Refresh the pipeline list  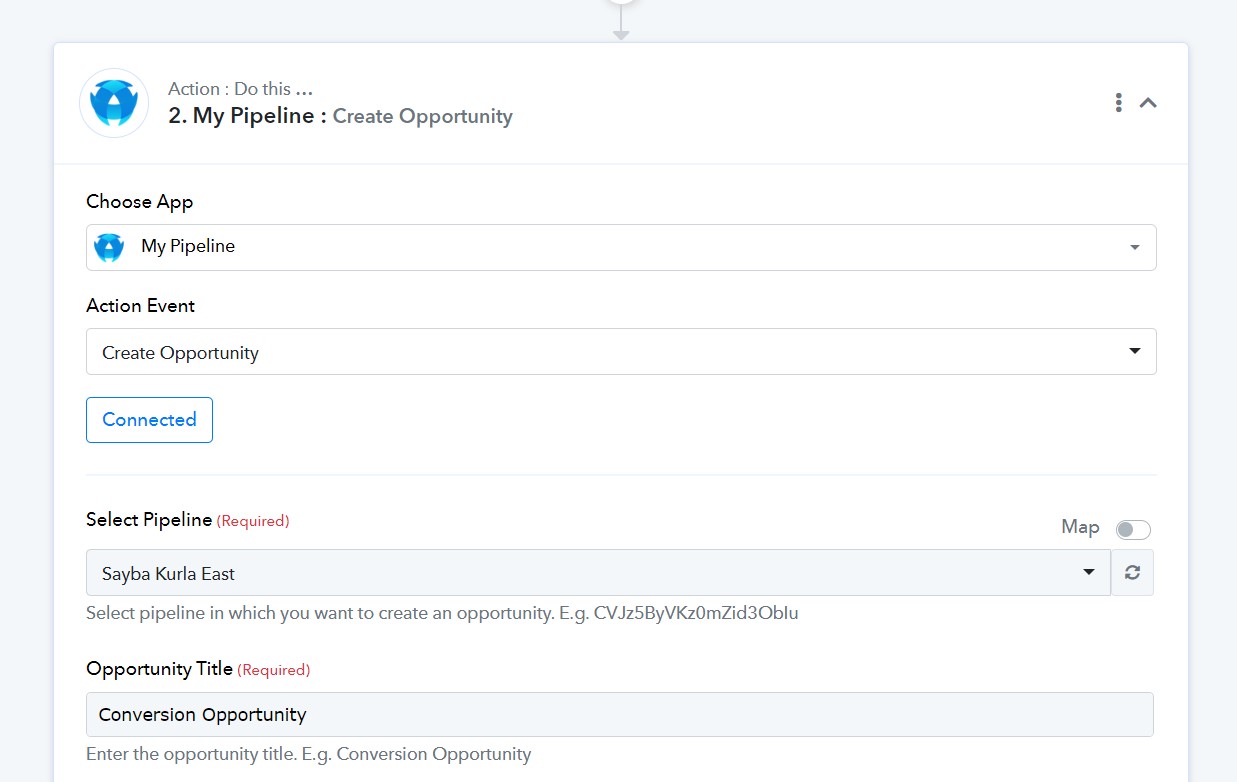coord(1132,573)
